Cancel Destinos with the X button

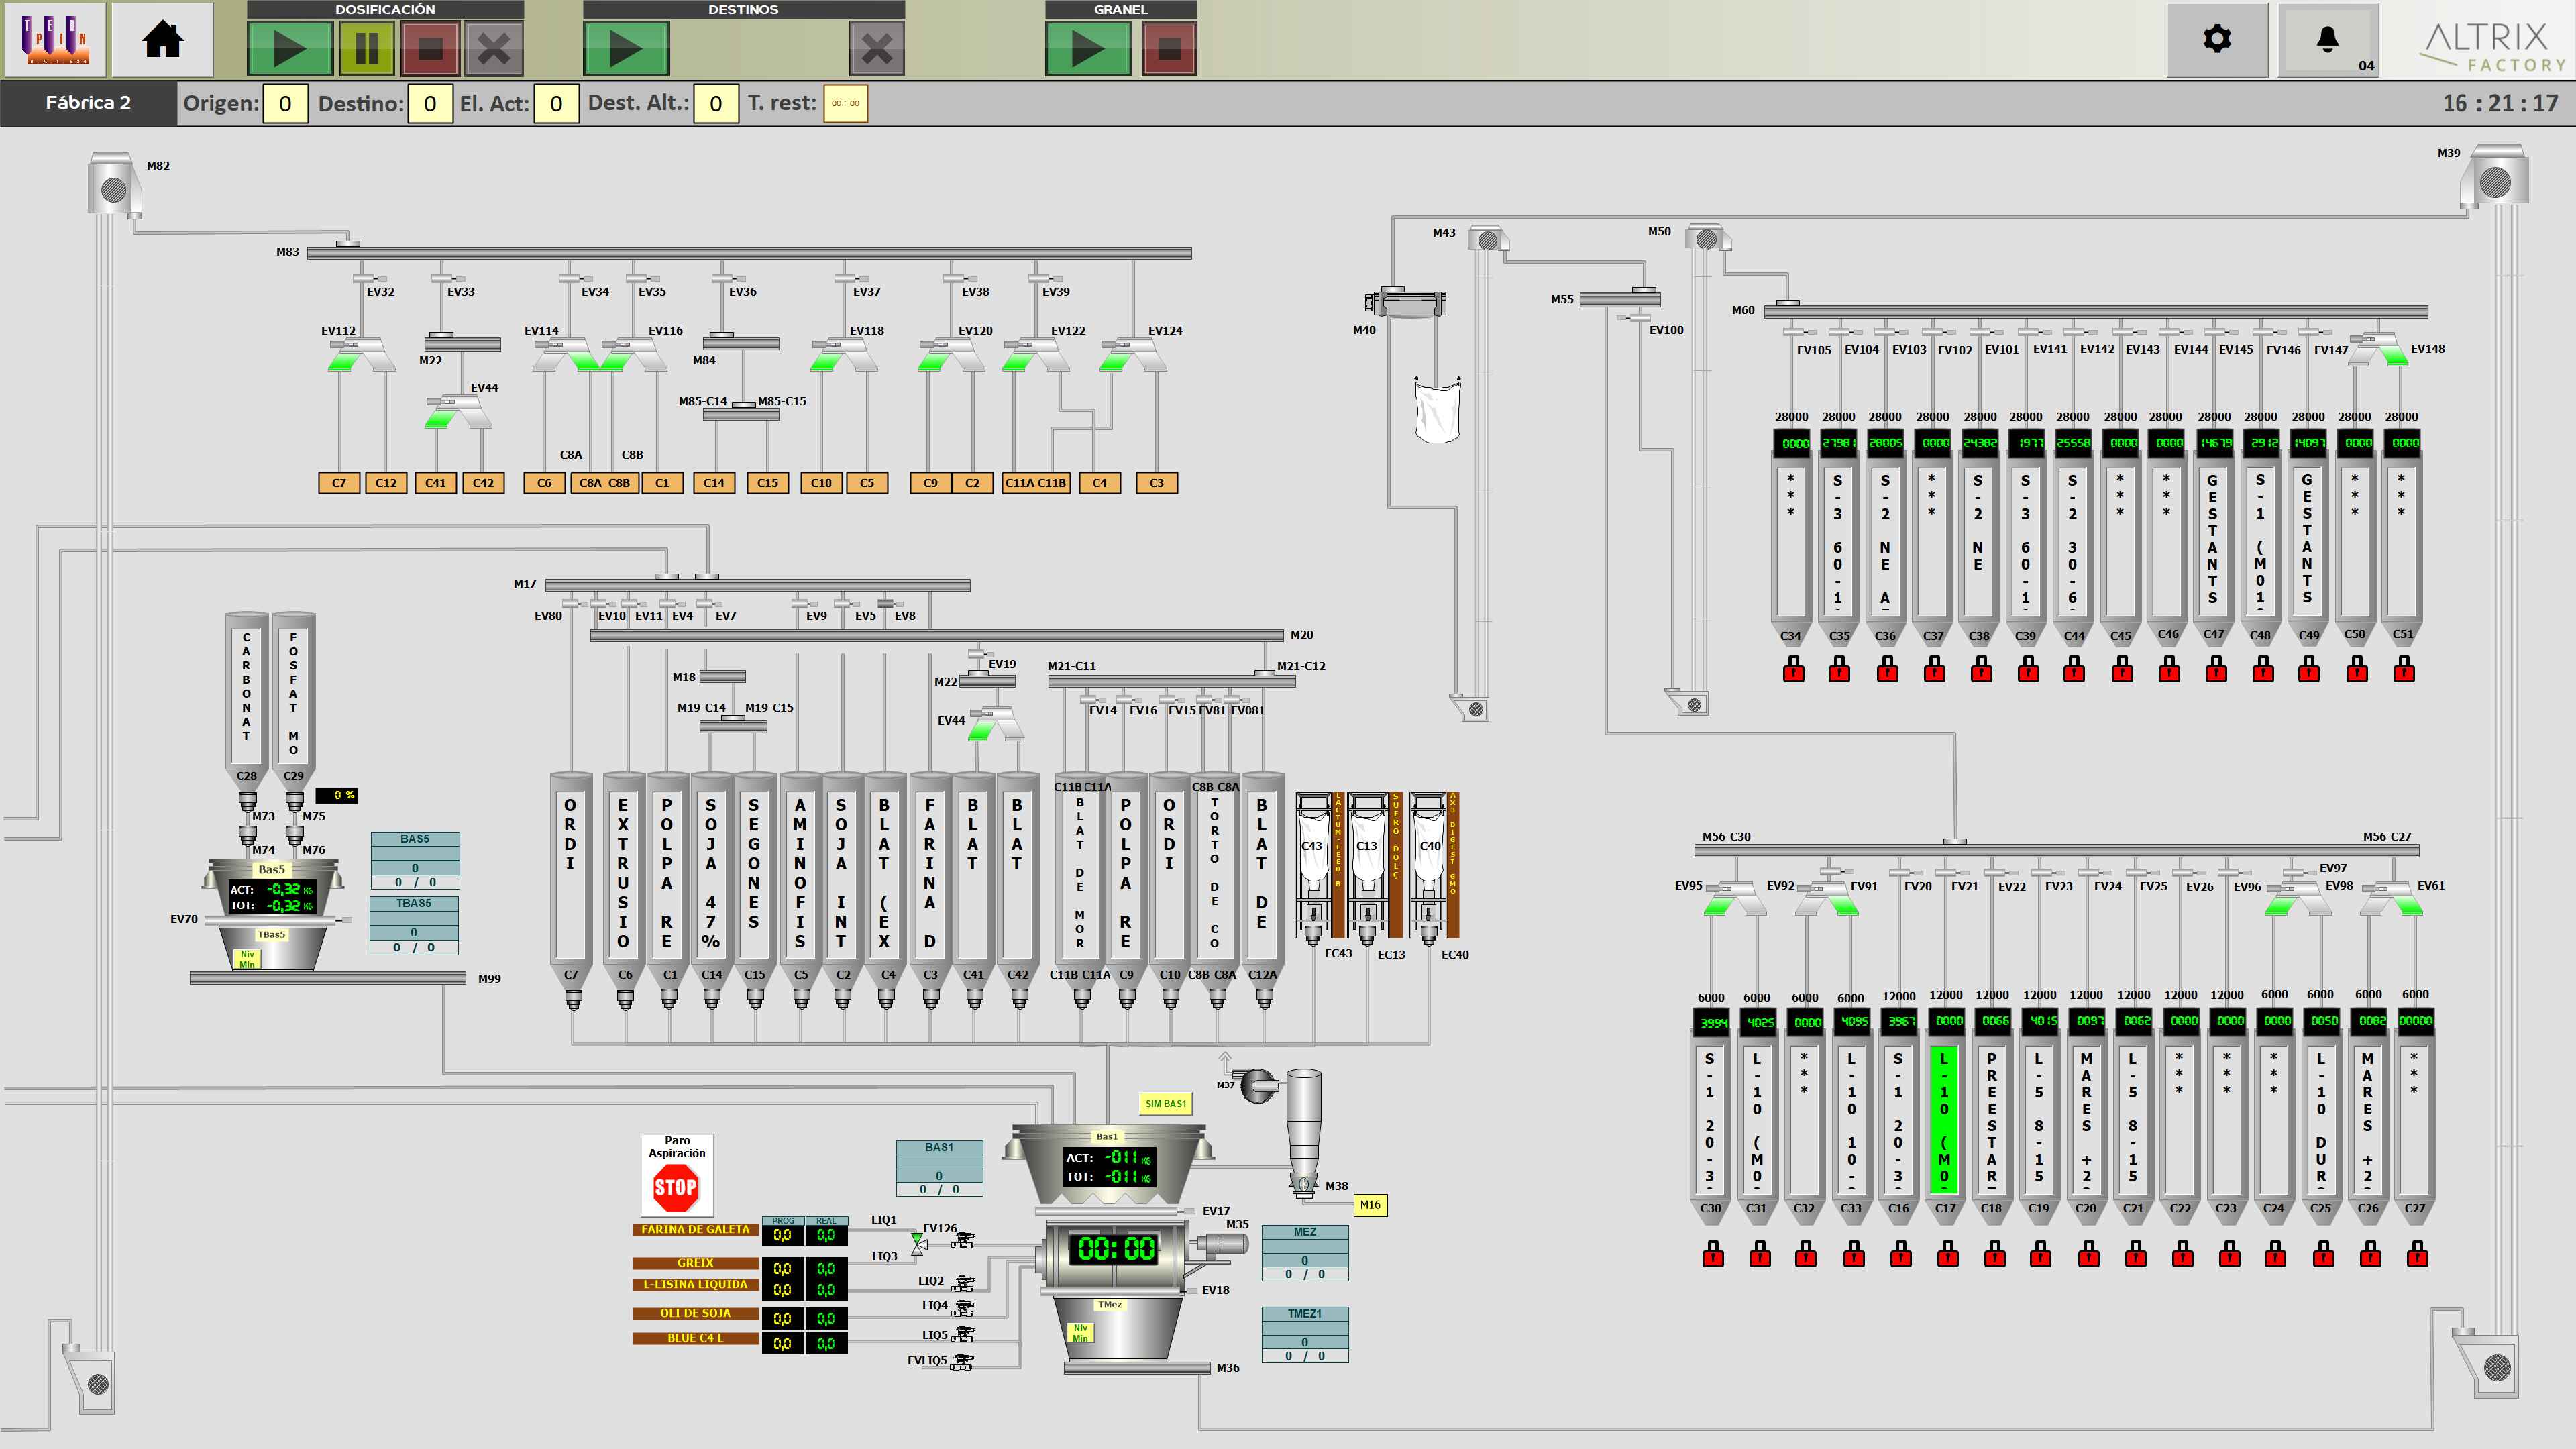tap(876, 48)
